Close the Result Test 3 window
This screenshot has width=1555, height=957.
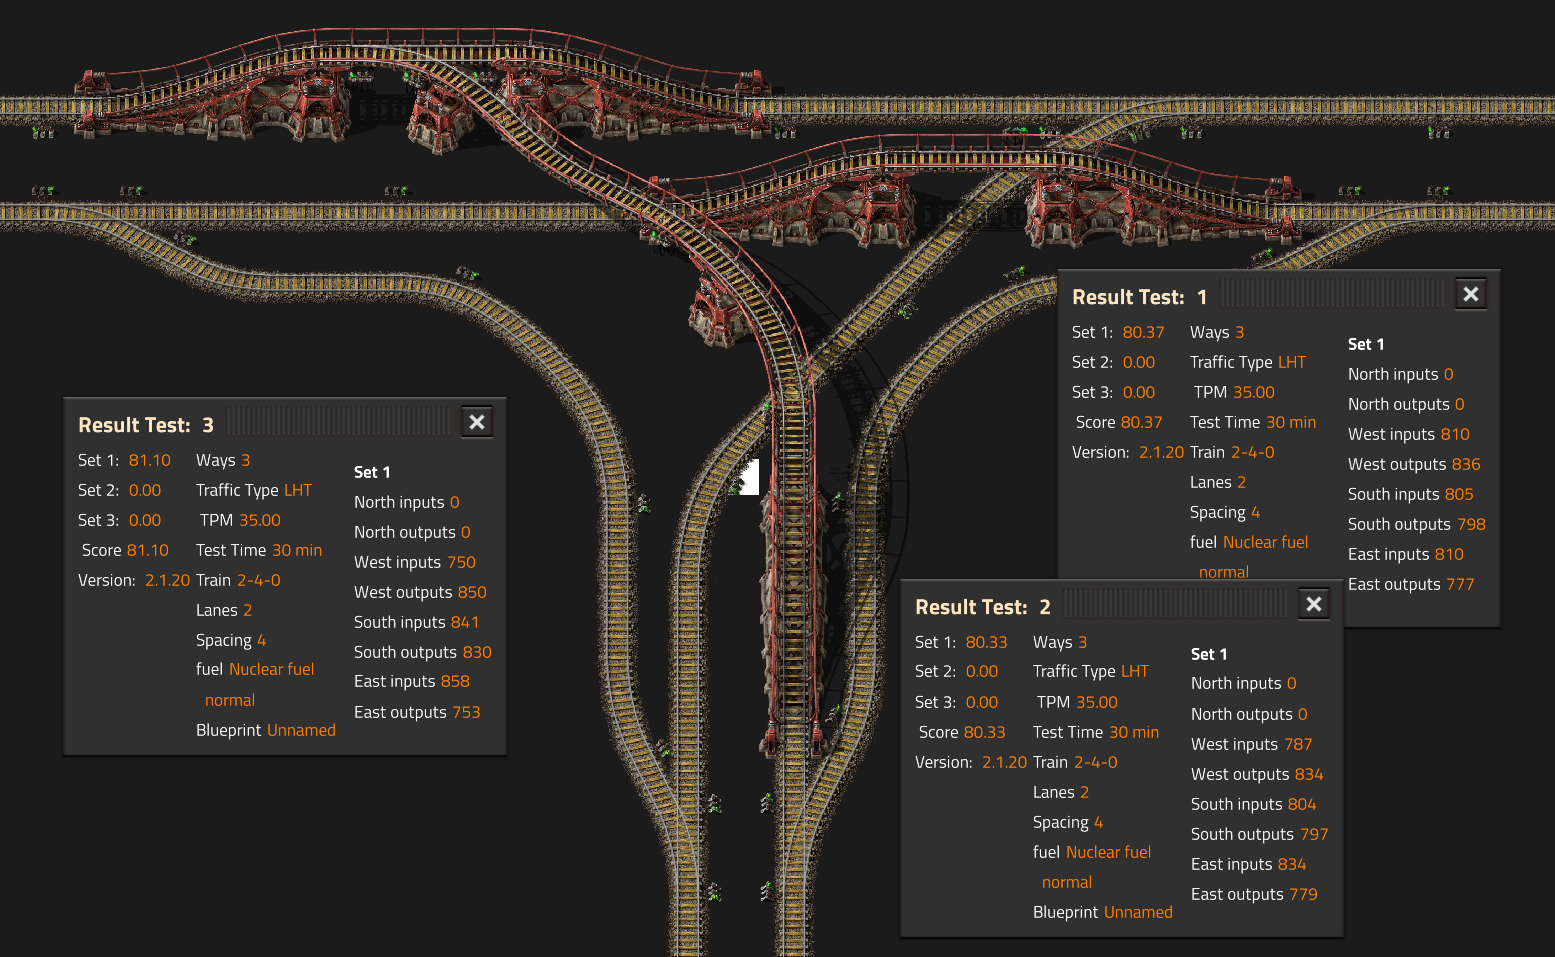coord(477,422)
